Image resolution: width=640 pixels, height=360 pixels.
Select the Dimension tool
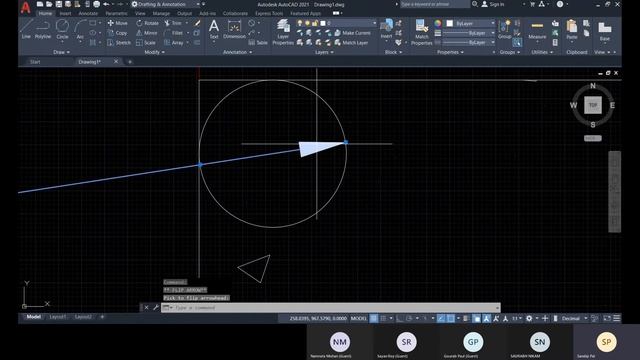(x=234, y=29)
